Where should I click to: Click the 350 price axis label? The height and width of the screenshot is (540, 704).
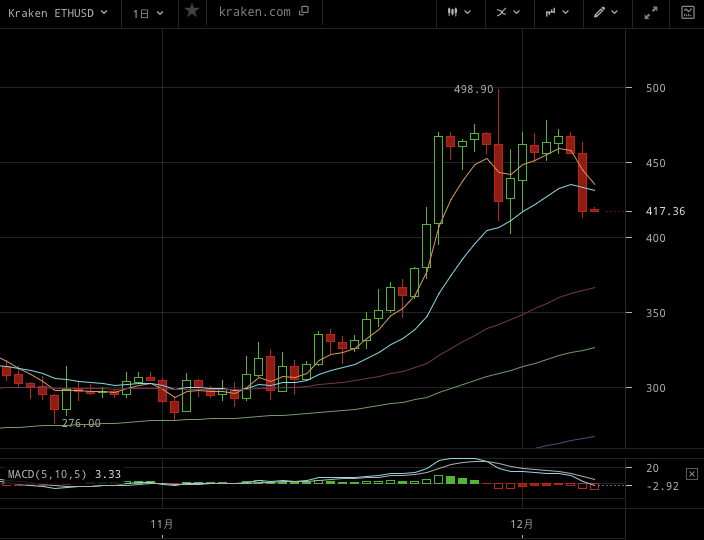click(x=656, y=313)
